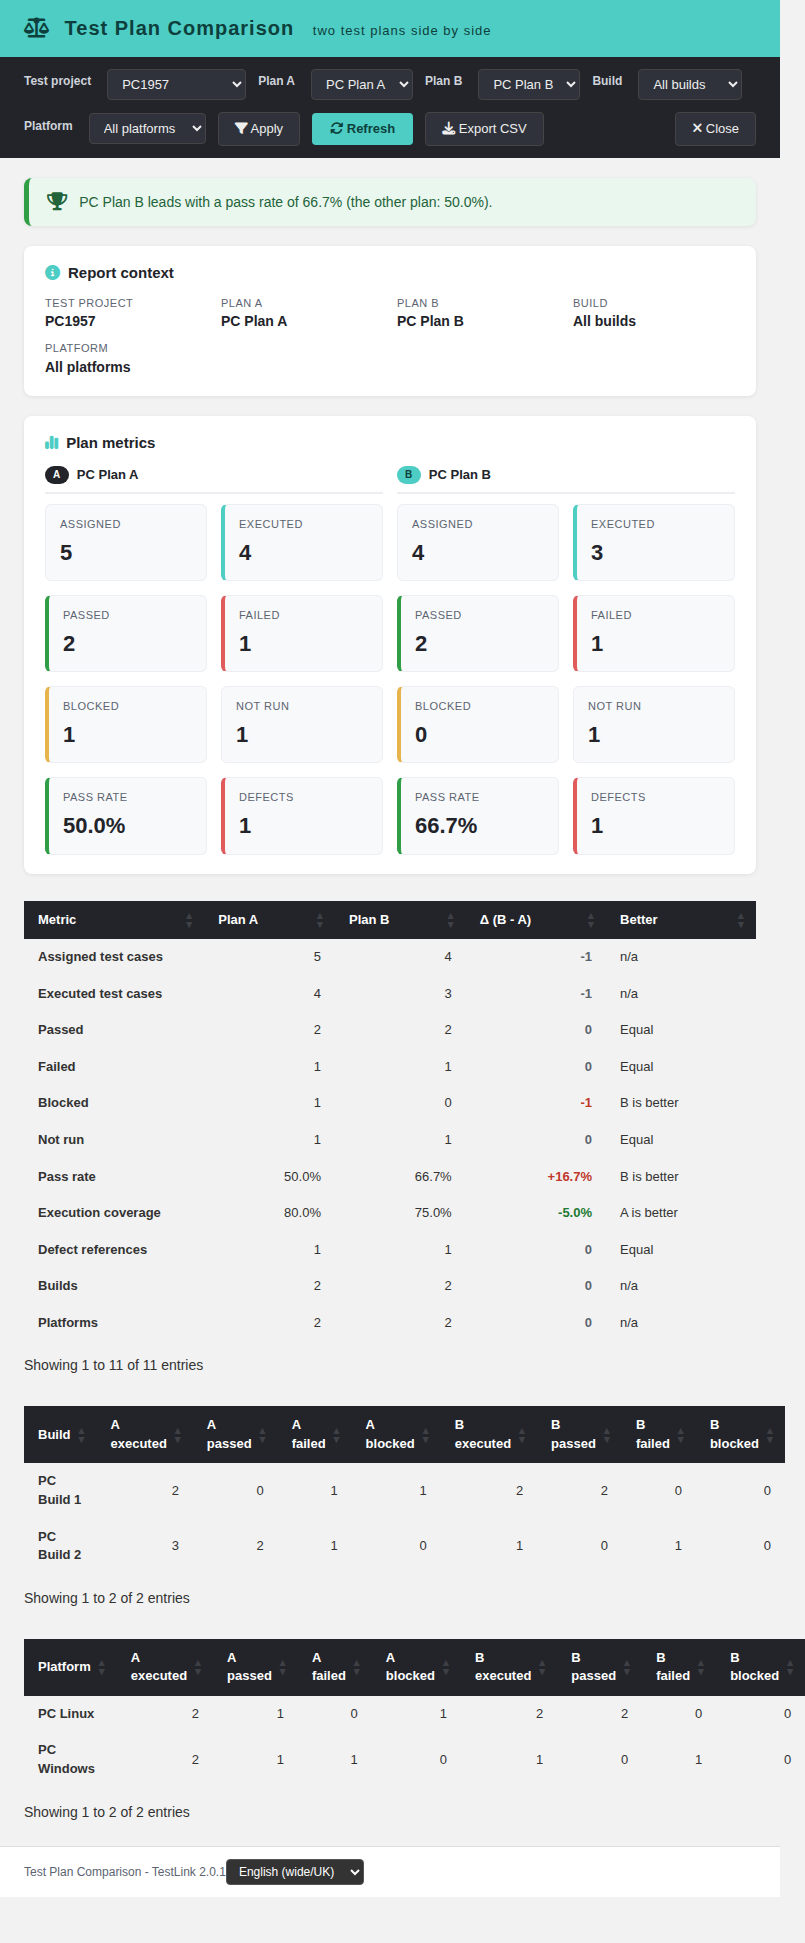Sort metrics table by Δ (B - A) column
This screenshot has height=1943, width=805.
click(536, 920)
